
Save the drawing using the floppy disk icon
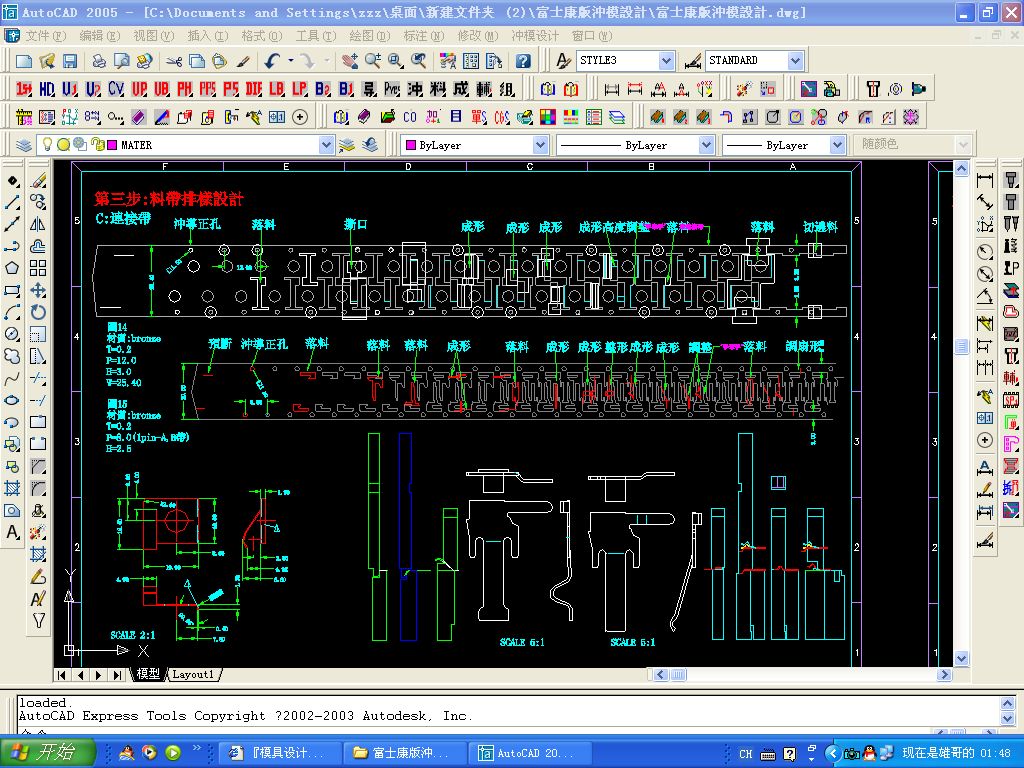pos(69,61)
